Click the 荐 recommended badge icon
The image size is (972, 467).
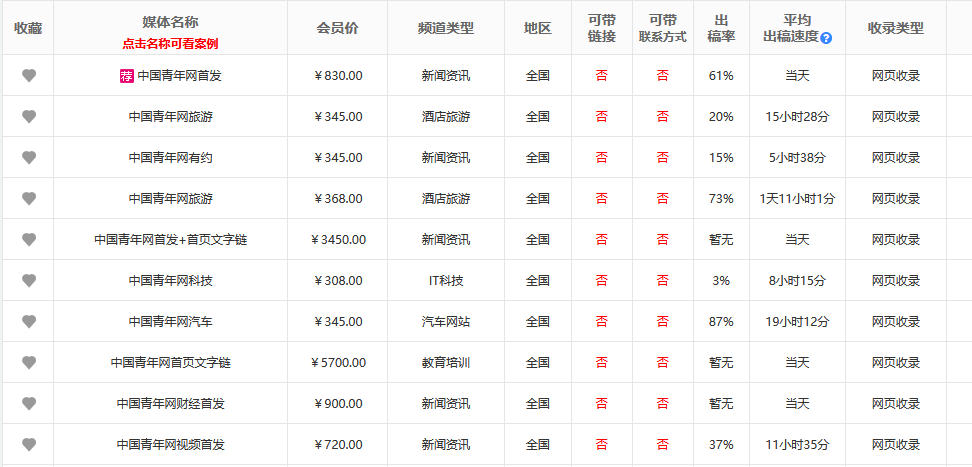pos(126,75)
